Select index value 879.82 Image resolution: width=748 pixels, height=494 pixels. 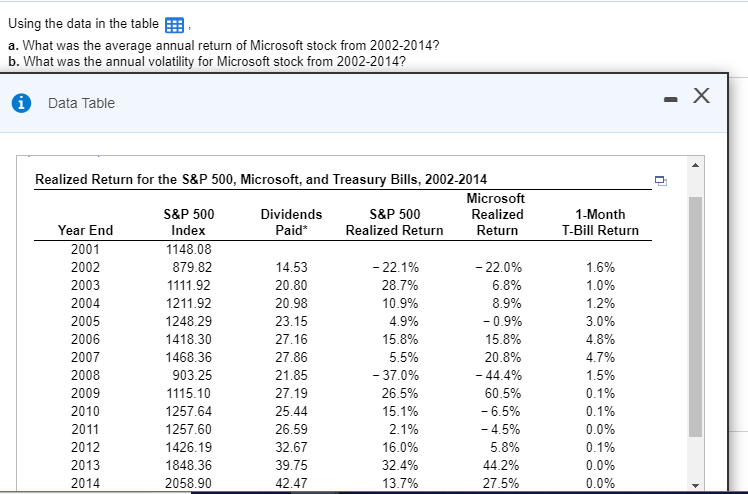click(192, 268)
